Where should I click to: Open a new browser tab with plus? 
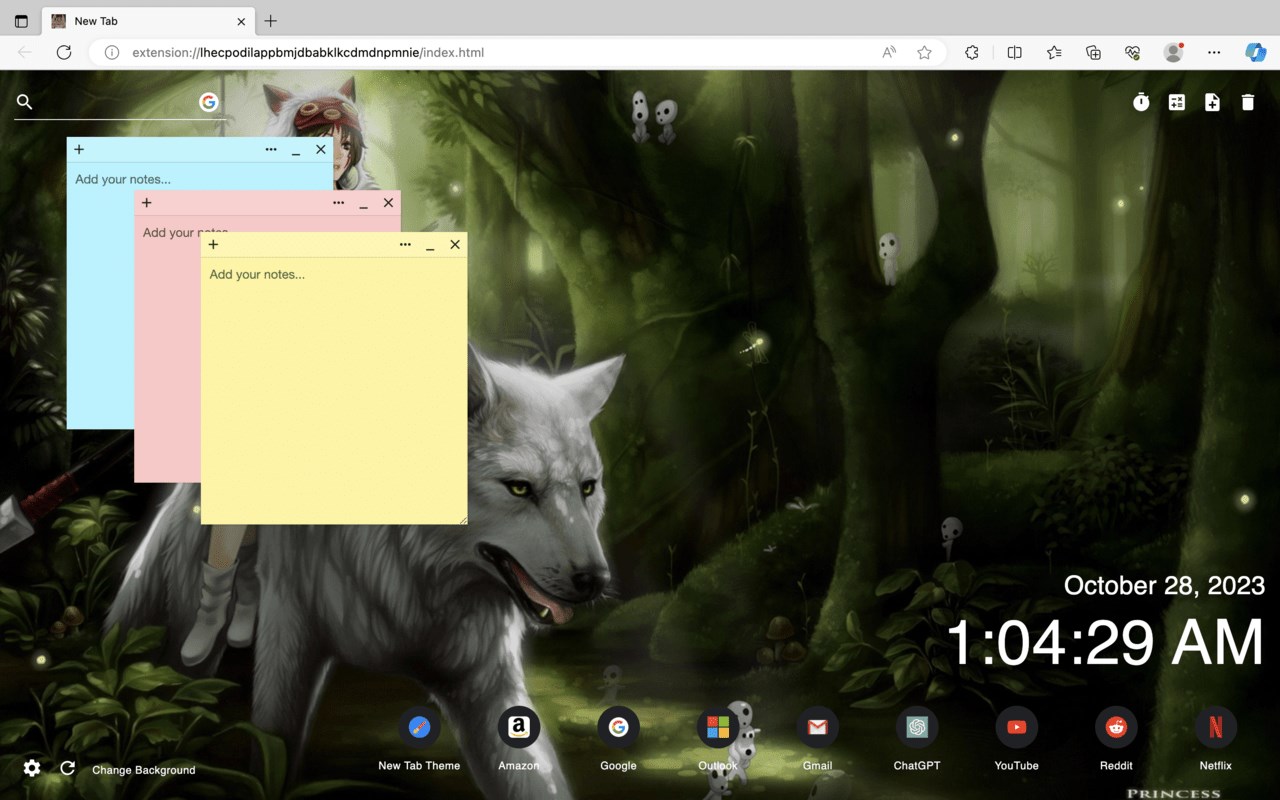[x=271, y=21]
